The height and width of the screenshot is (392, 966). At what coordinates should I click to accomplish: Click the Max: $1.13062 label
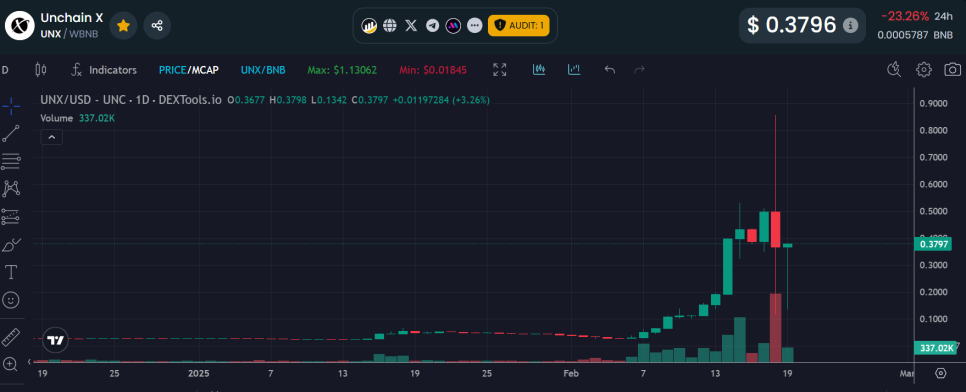342,70
